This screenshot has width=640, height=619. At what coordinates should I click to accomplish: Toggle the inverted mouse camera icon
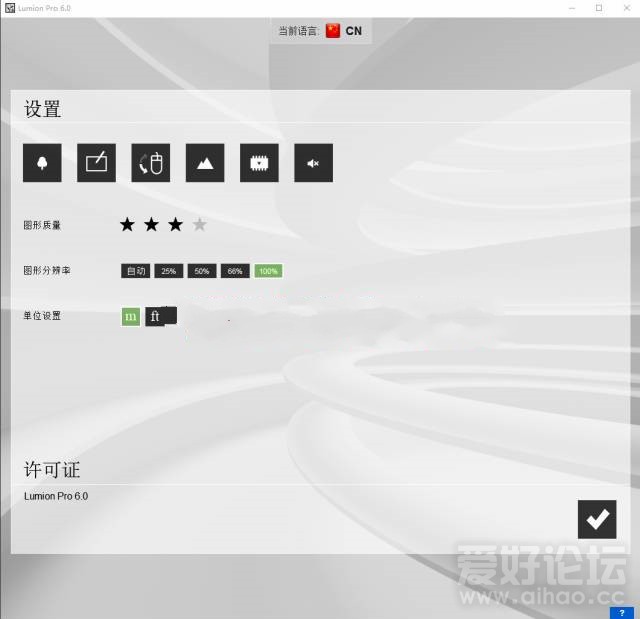(150, 163)
